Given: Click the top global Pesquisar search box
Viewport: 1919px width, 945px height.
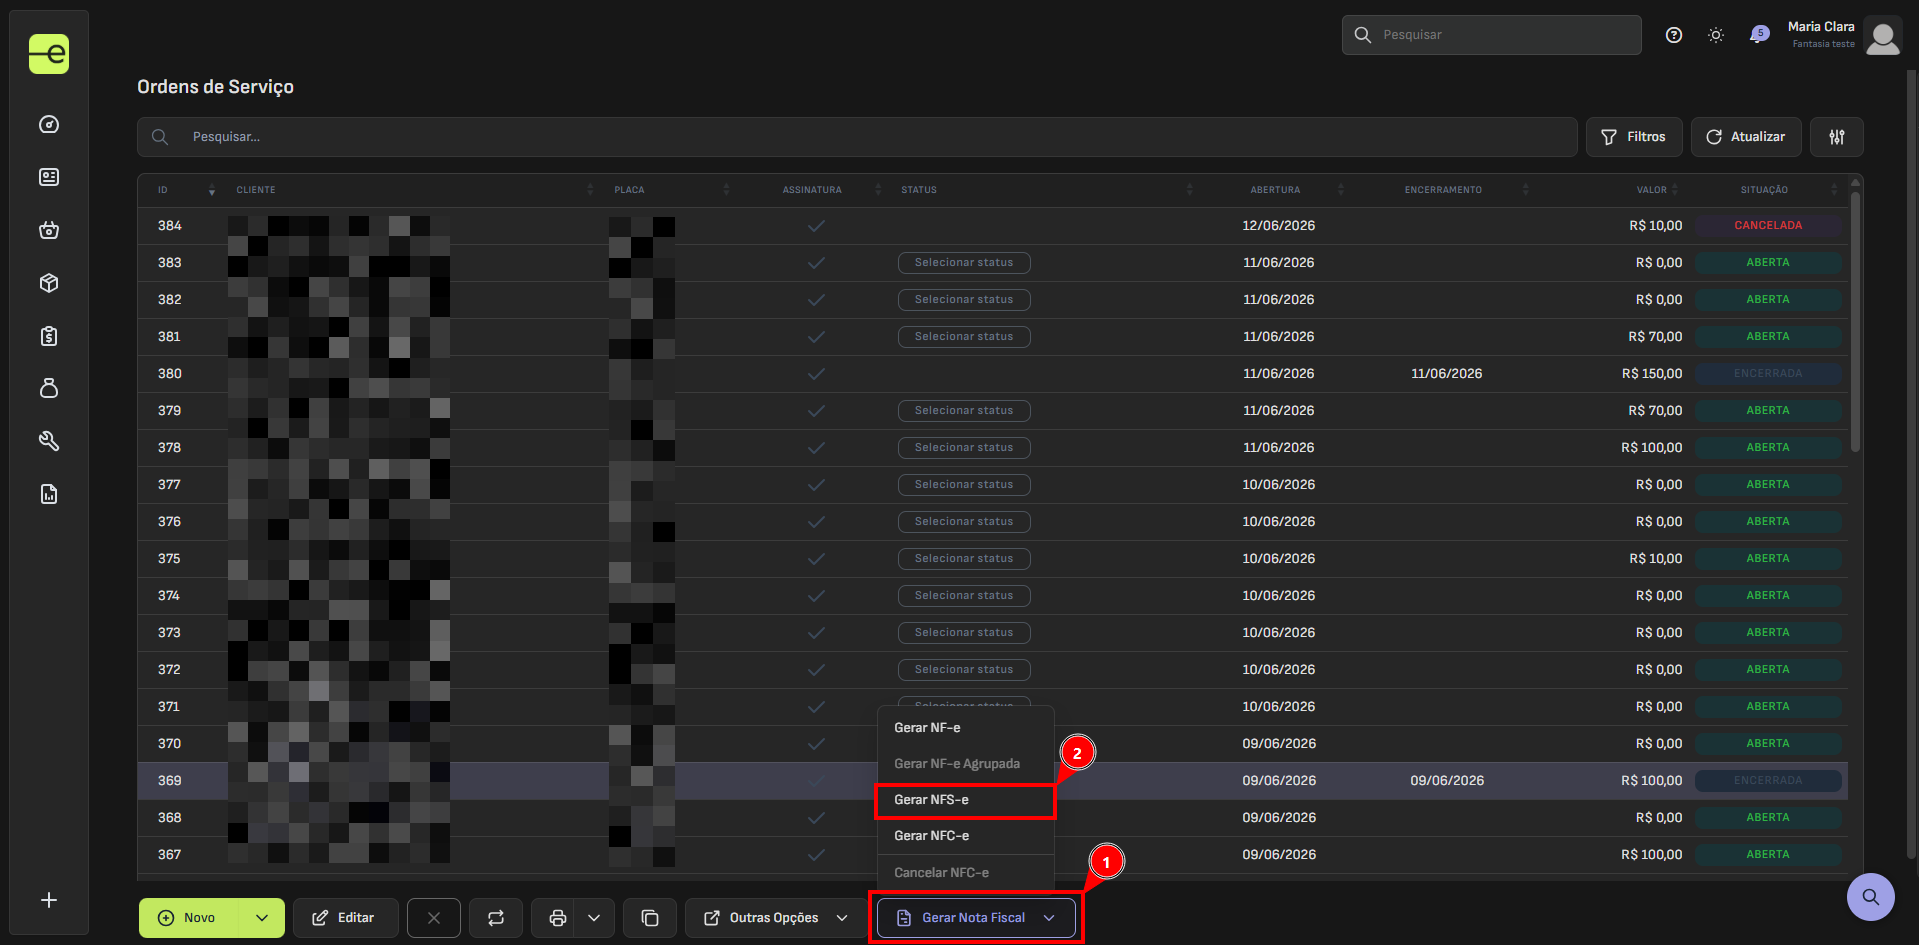Looking at the screenshot, I should (x=1491, y=35).
